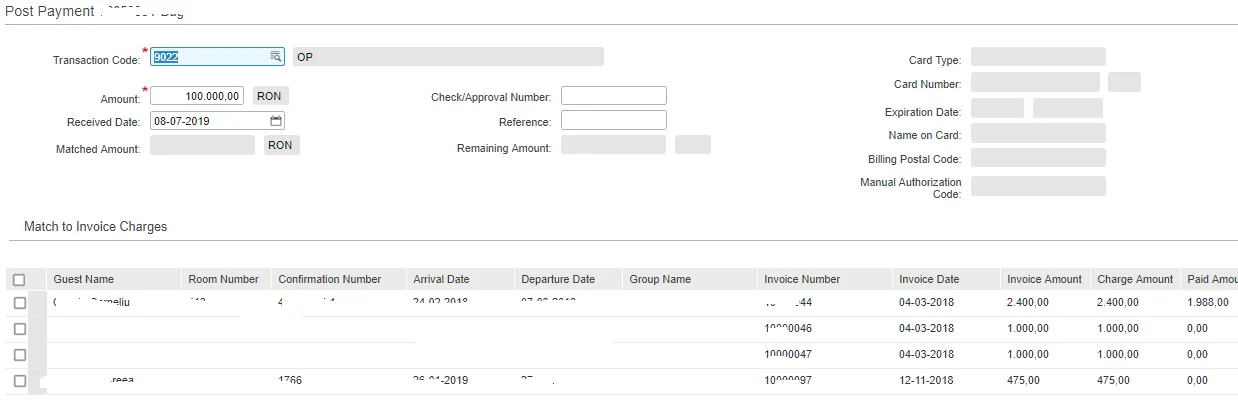Click the Check/Approval Number input
1238x408 pixels.
[613, 96]
